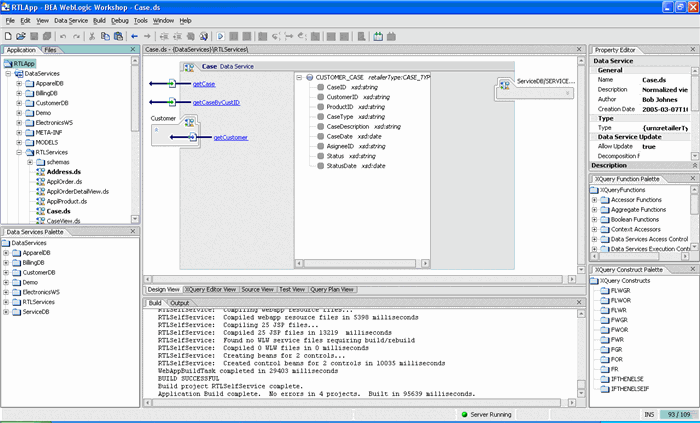This screenshot has width=700, height=423.
Task: Click the Allow Update value true
Action: (649, 146)
